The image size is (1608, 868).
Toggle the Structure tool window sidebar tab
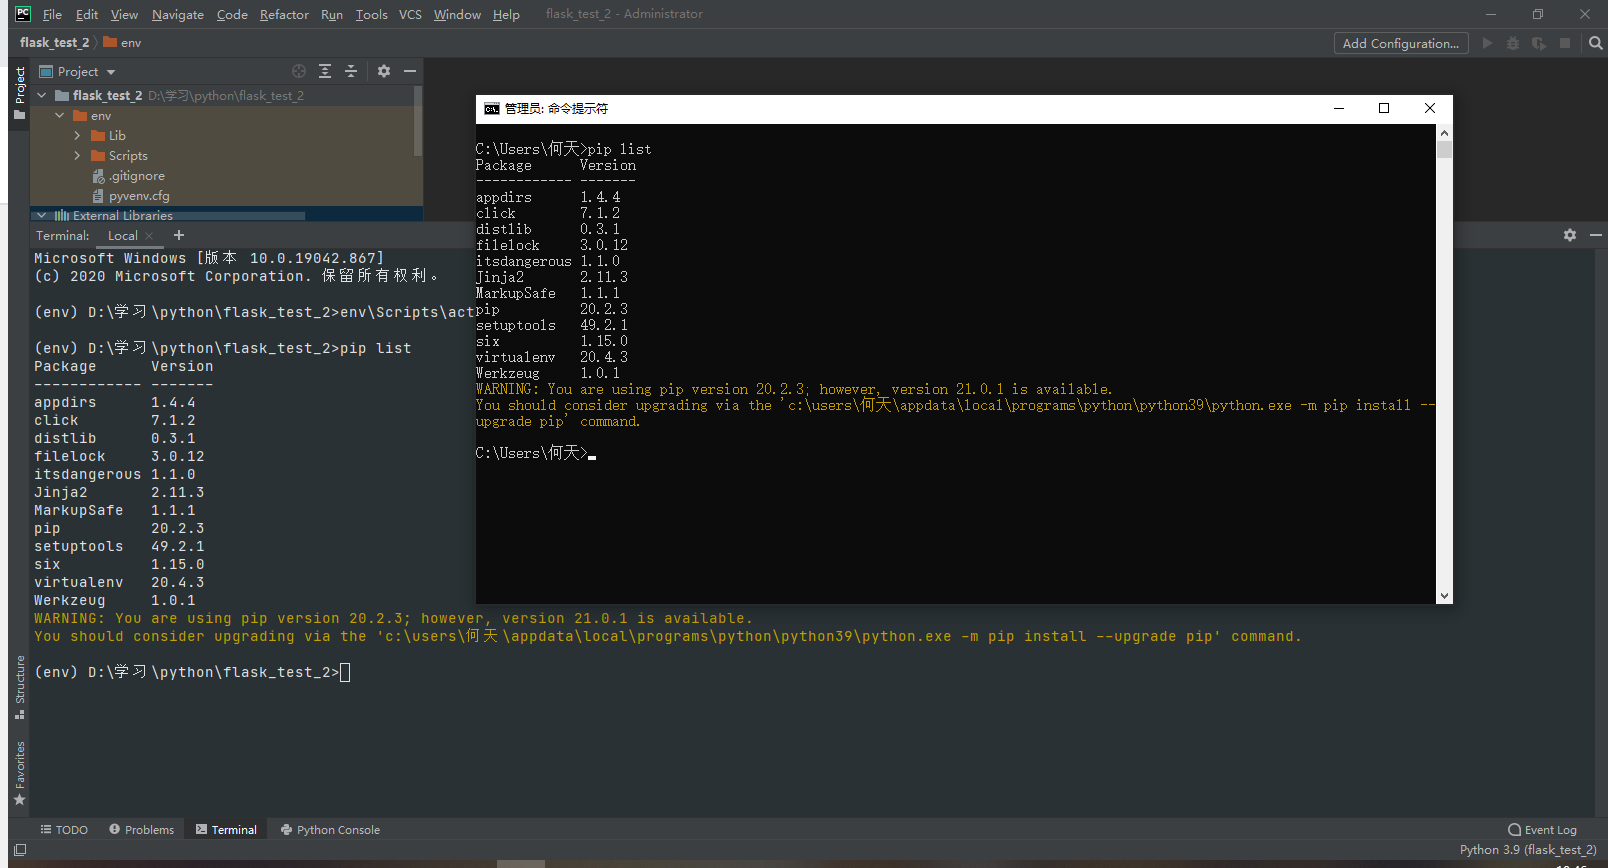[x=19, y=688]
